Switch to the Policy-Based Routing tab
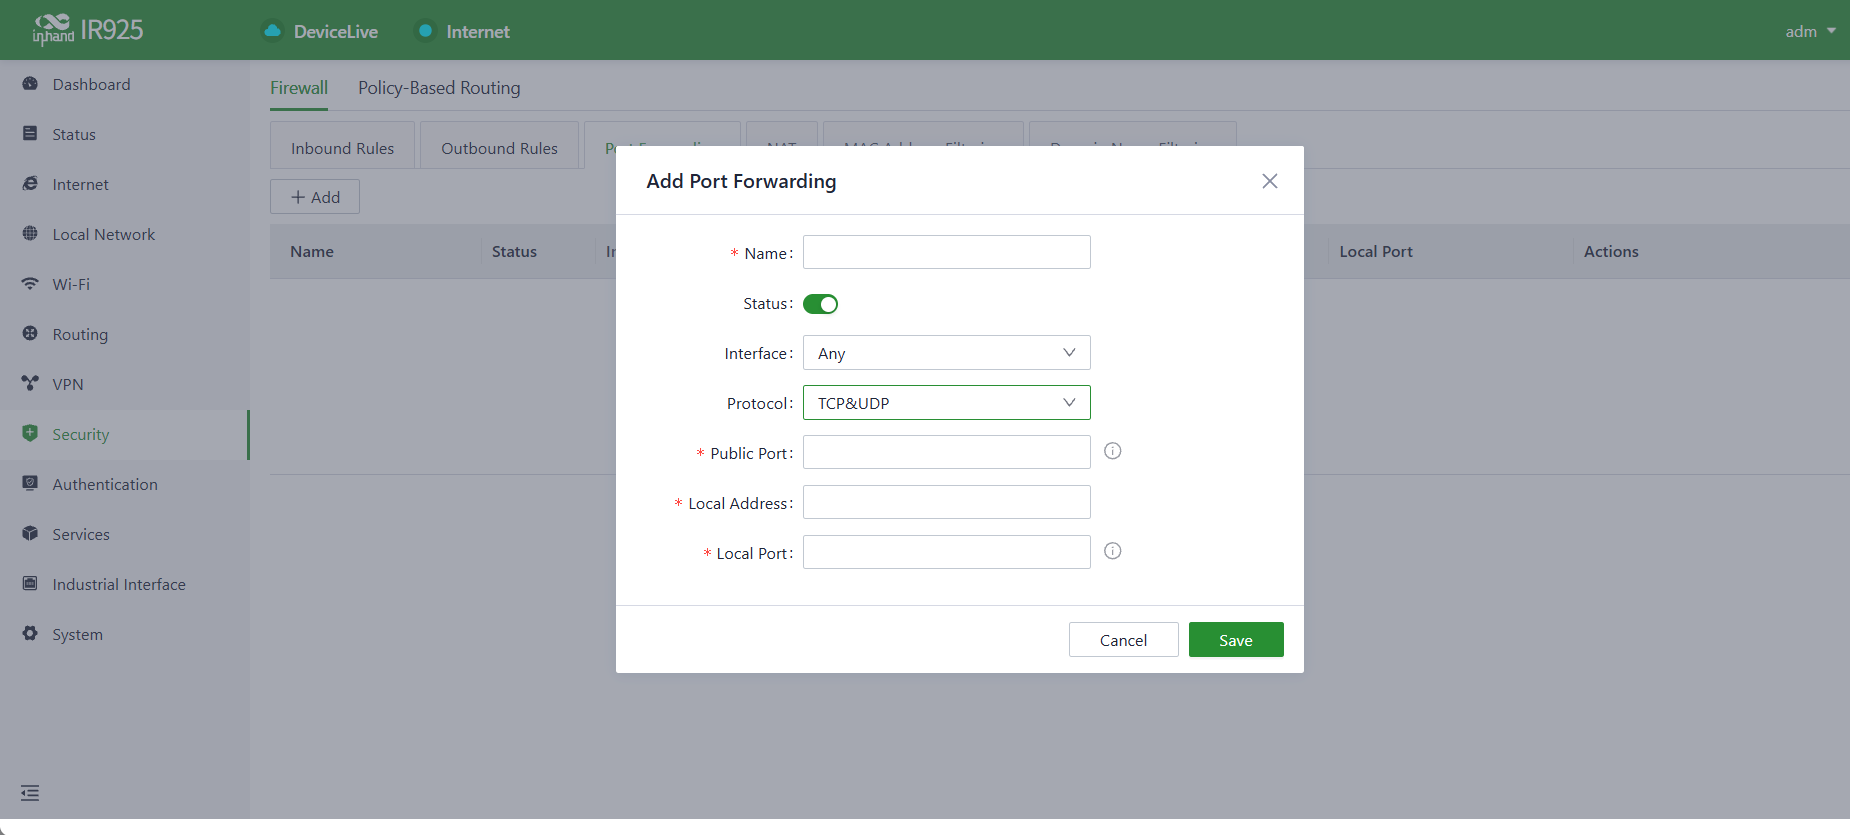This screenshot has width=1850, height=835. click(439, 88)
